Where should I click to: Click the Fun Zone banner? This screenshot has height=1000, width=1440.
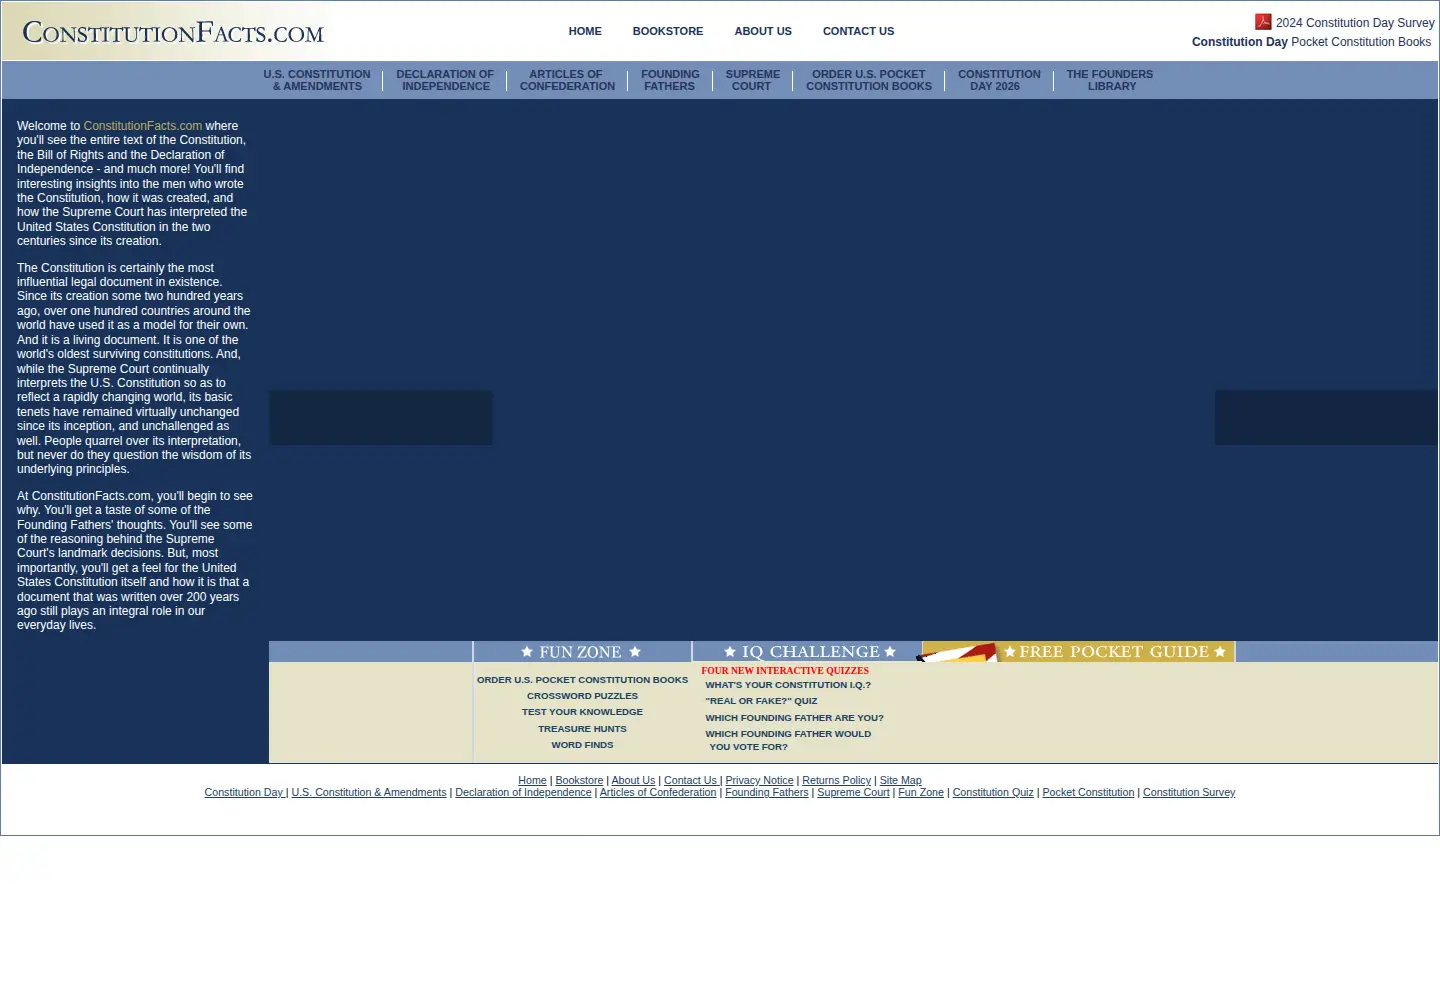(581, 651)
